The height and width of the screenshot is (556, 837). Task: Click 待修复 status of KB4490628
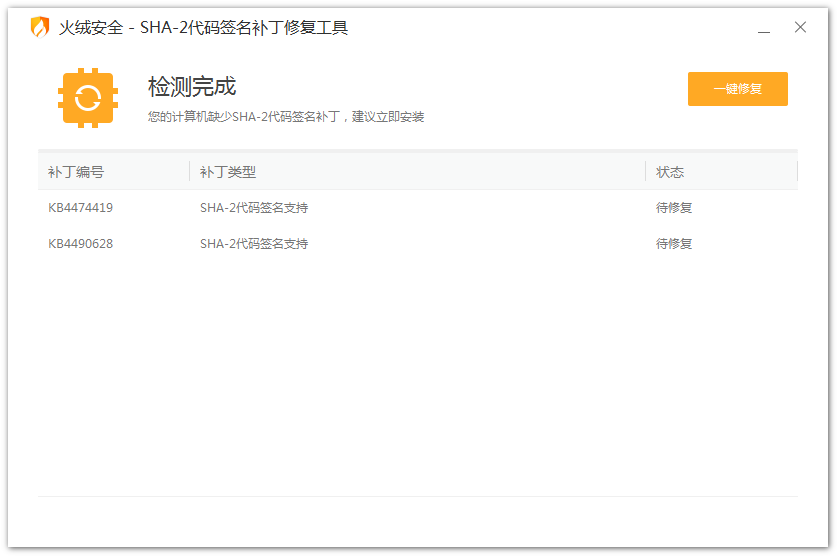674,244
